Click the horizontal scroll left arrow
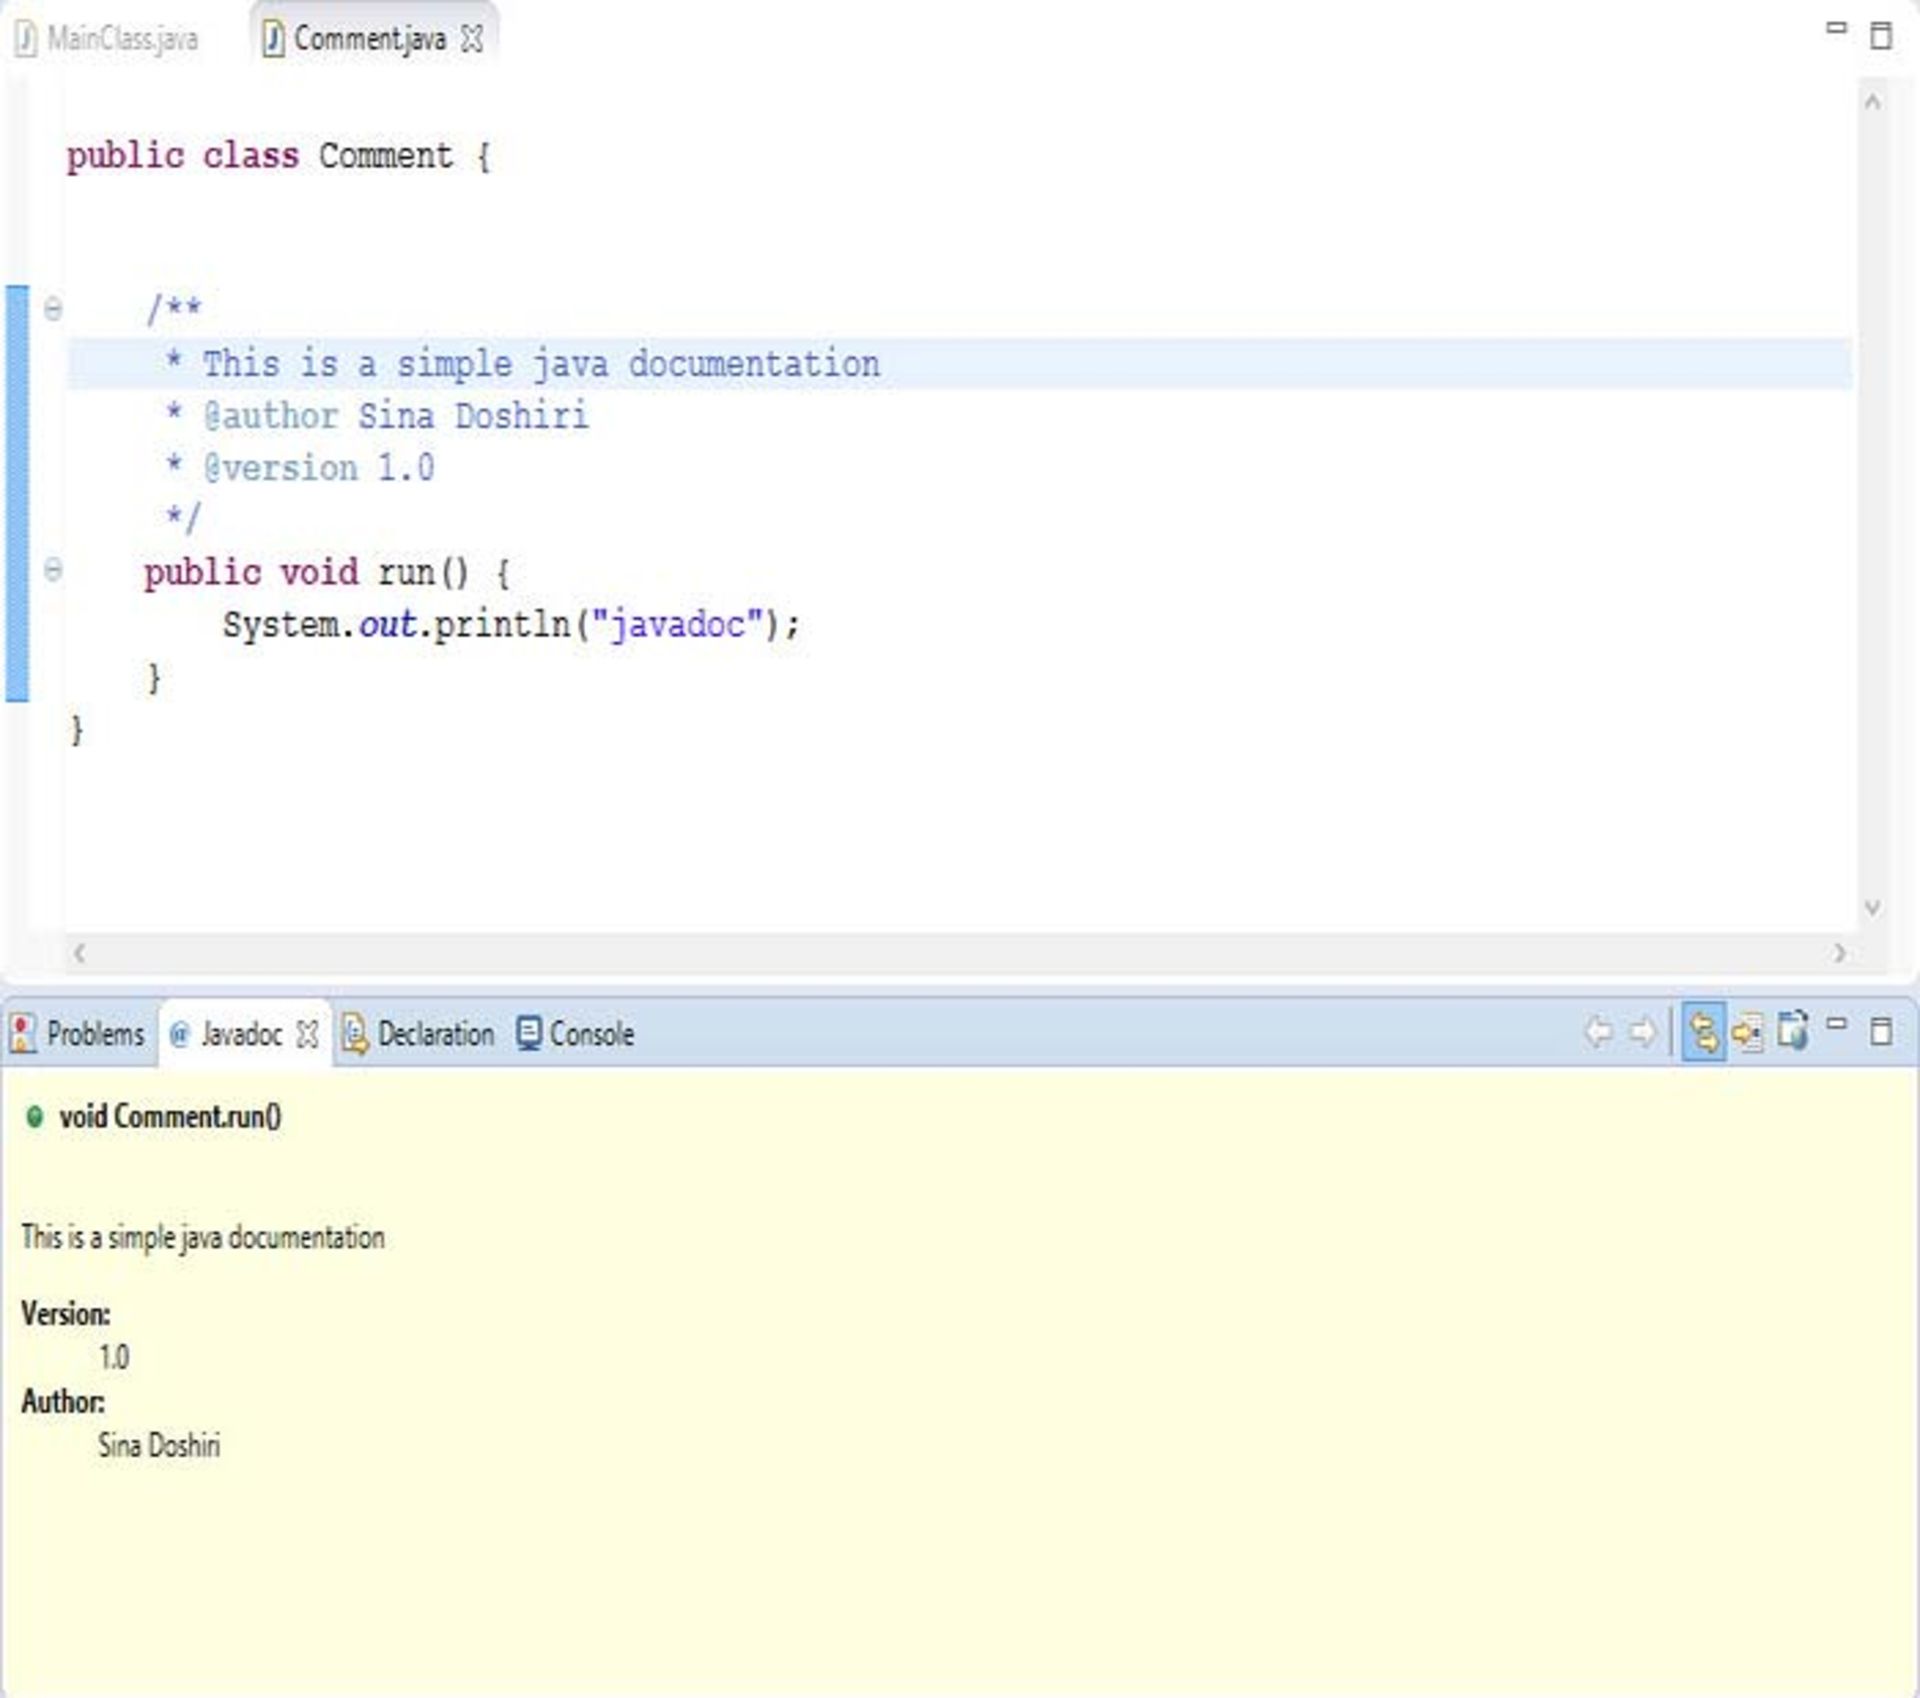 coord(80,953)
